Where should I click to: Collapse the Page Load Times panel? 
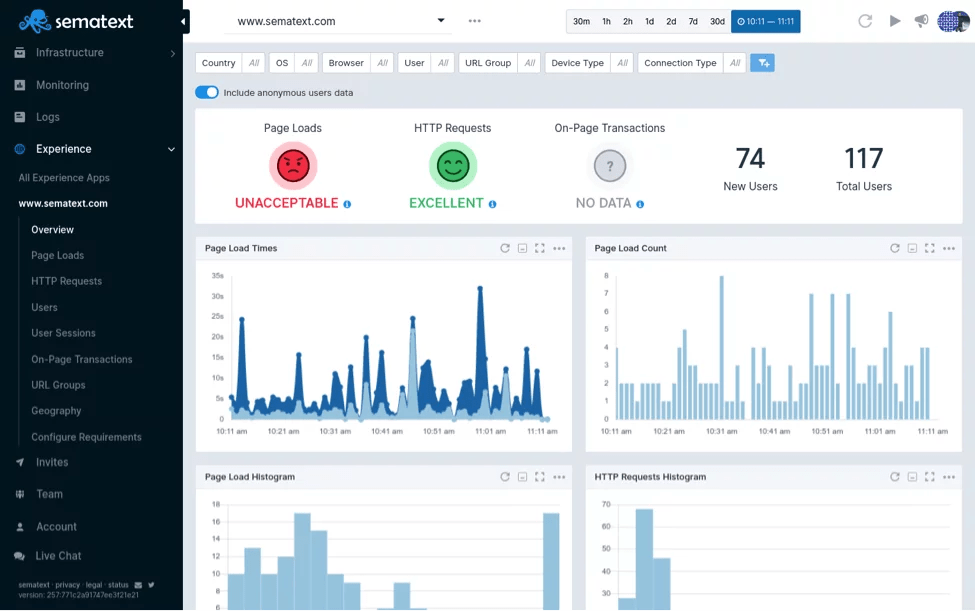coord(522,249)
